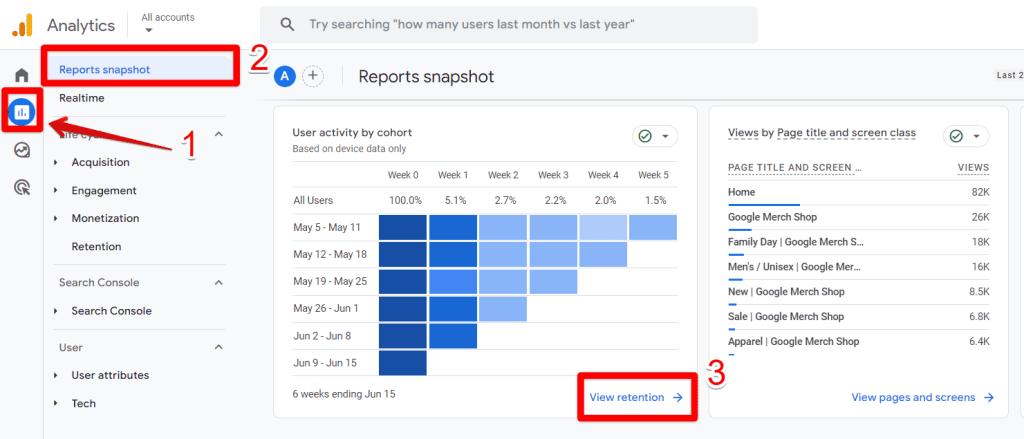The width and height of the screenshot is (1024, 439).
Task: Click the Jun 2 - Jun 8 cohort label
Action: coord(323,336)
